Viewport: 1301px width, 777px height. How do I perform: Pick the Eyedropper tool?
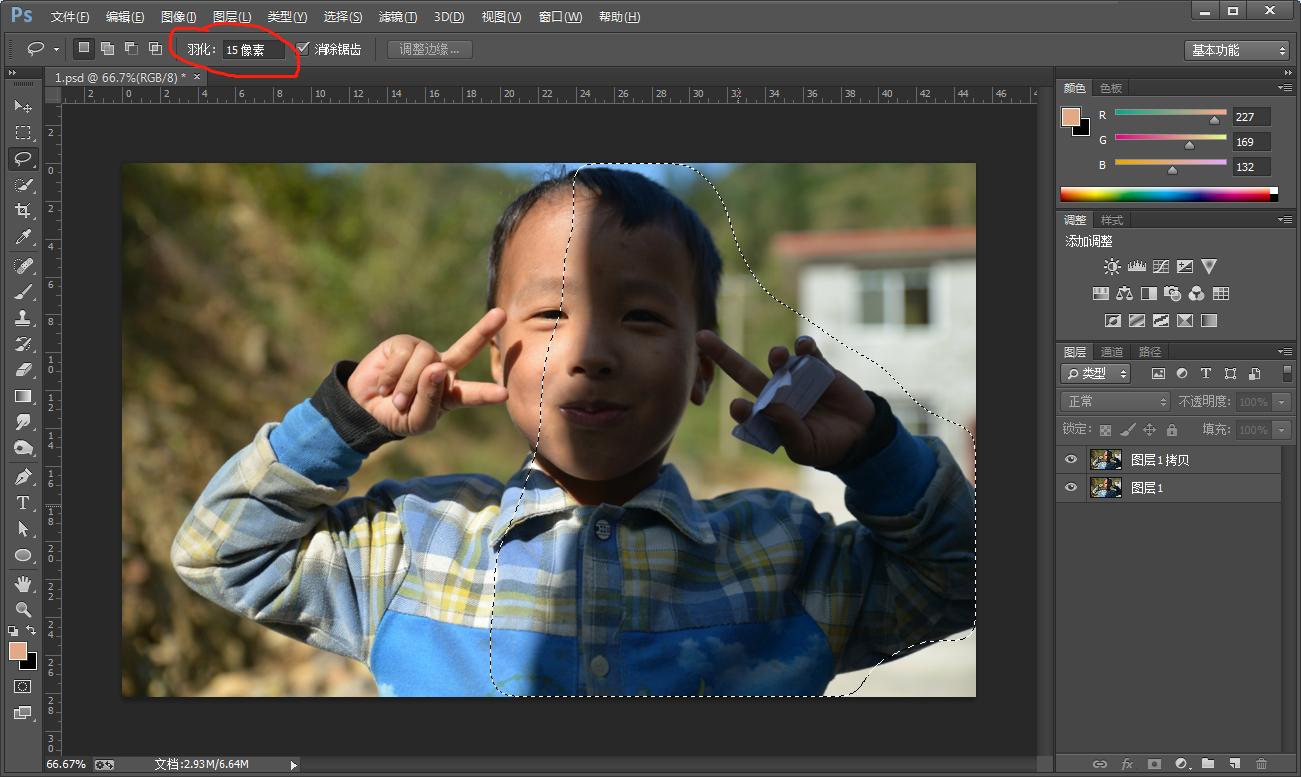[23, 238]
